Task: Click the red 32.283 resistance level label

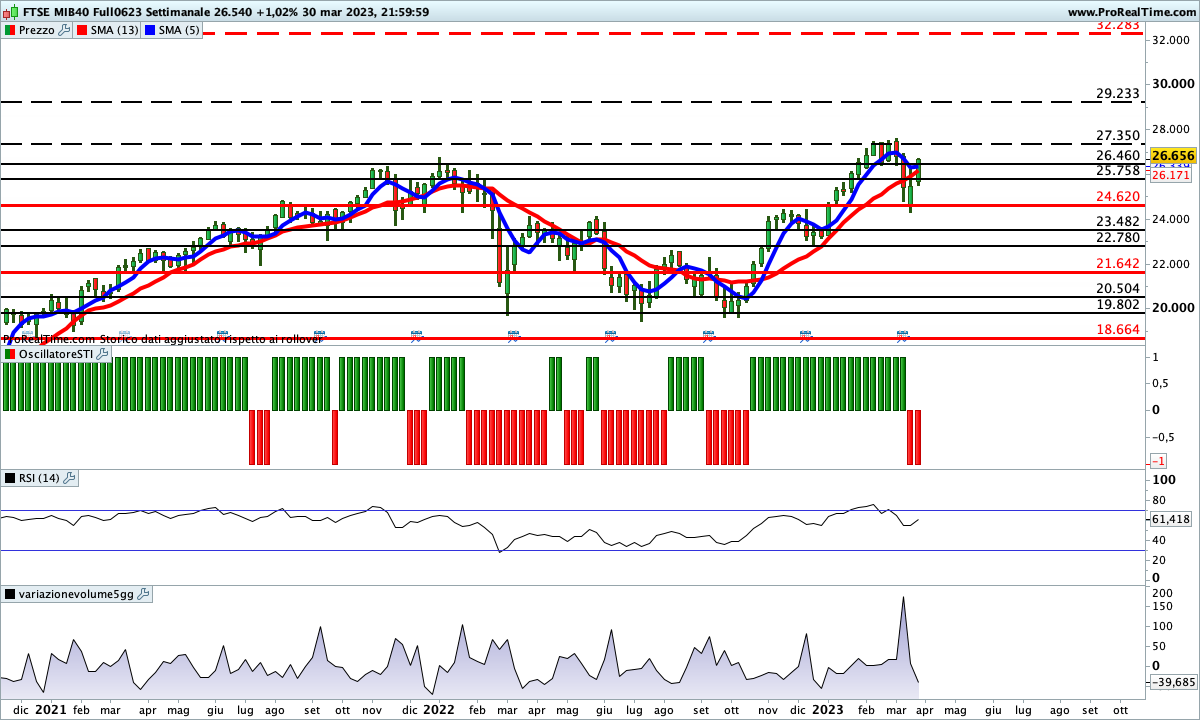Action: [1118, 24]
